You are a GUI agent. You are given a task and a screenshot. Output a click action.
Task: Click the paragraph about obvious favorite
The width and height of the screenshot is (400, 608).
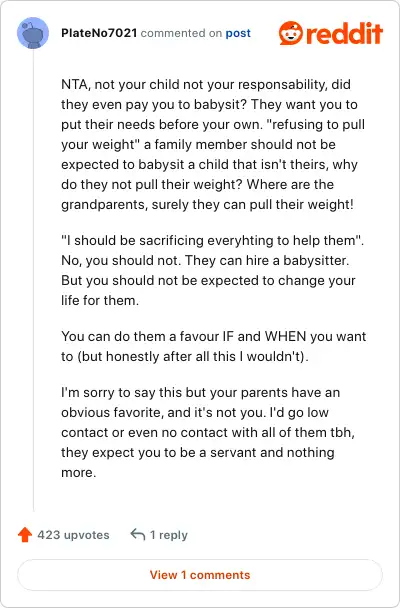coord(208,432)
